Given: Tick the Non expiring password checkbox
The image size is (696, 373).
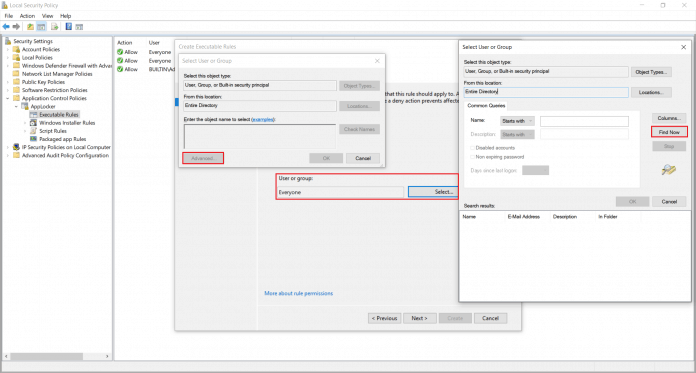Looking at the screenshot, I should click(x=472, y=157).
